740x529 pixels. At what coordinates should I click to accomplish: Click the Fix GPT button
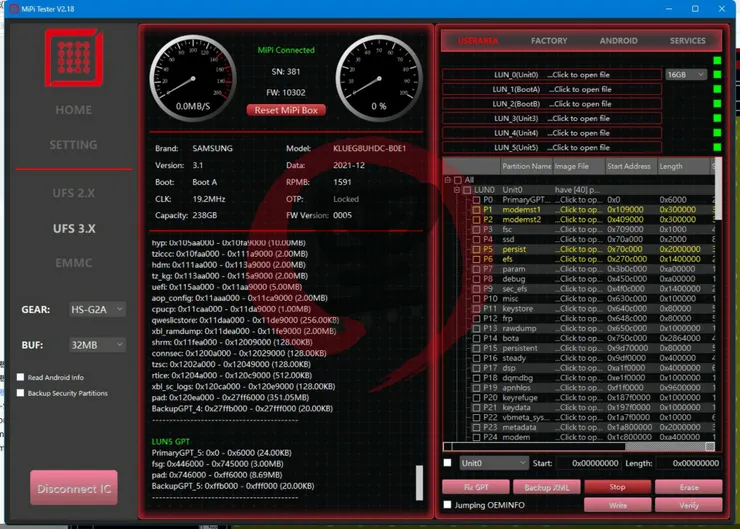click(476, 487)
